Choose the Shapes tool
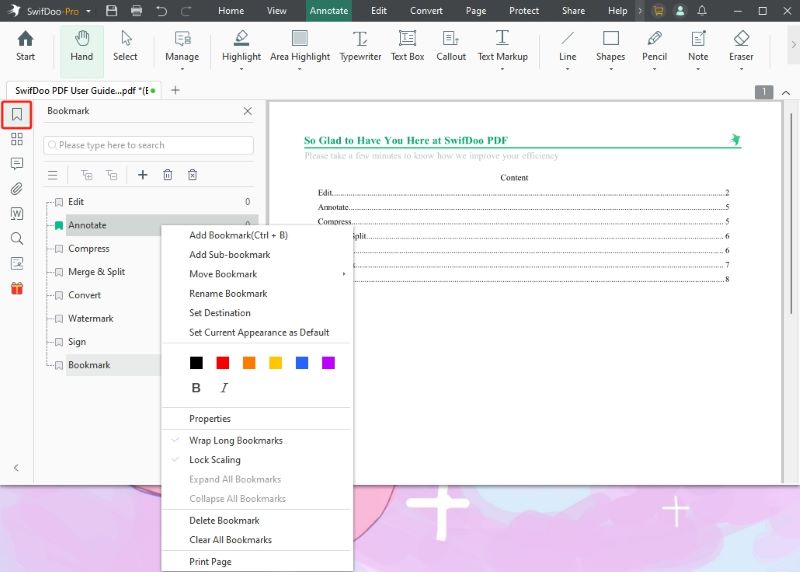The height and width of the screenshot is (572, 800). pos(611,48)
